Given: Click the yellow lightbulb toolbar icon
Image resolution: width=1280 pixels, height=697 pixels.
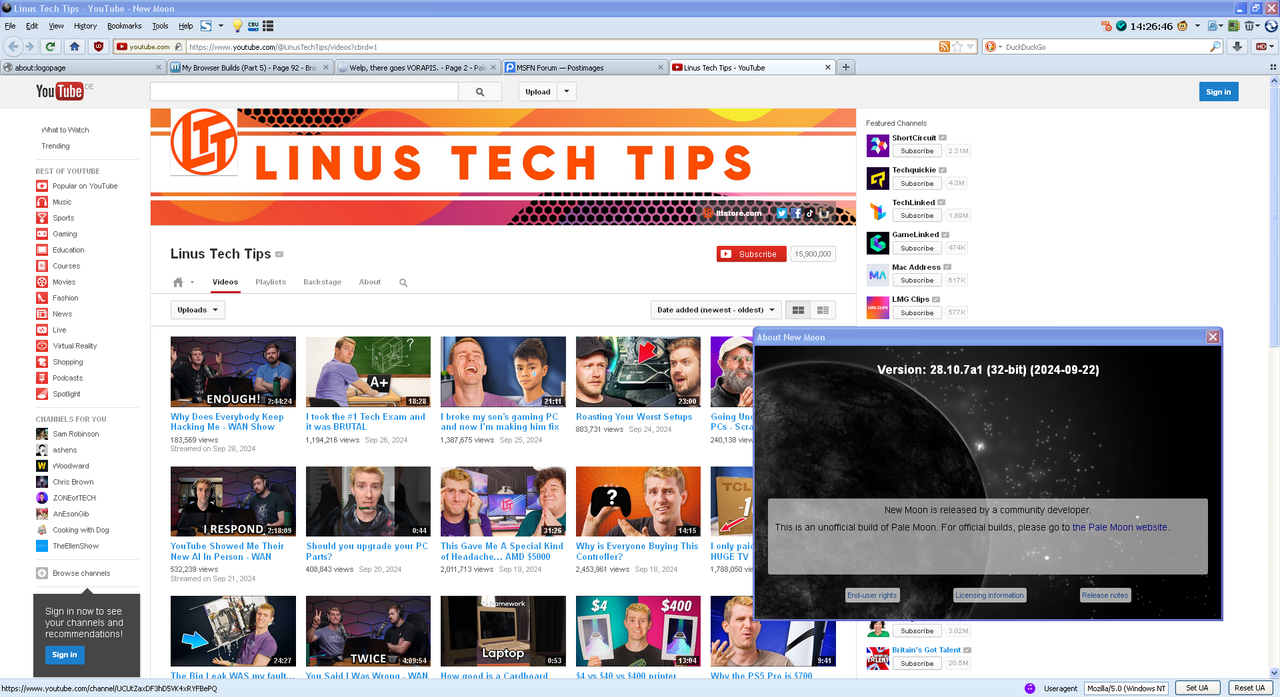Looking at the screenshot, I should (x=237, y=25).
